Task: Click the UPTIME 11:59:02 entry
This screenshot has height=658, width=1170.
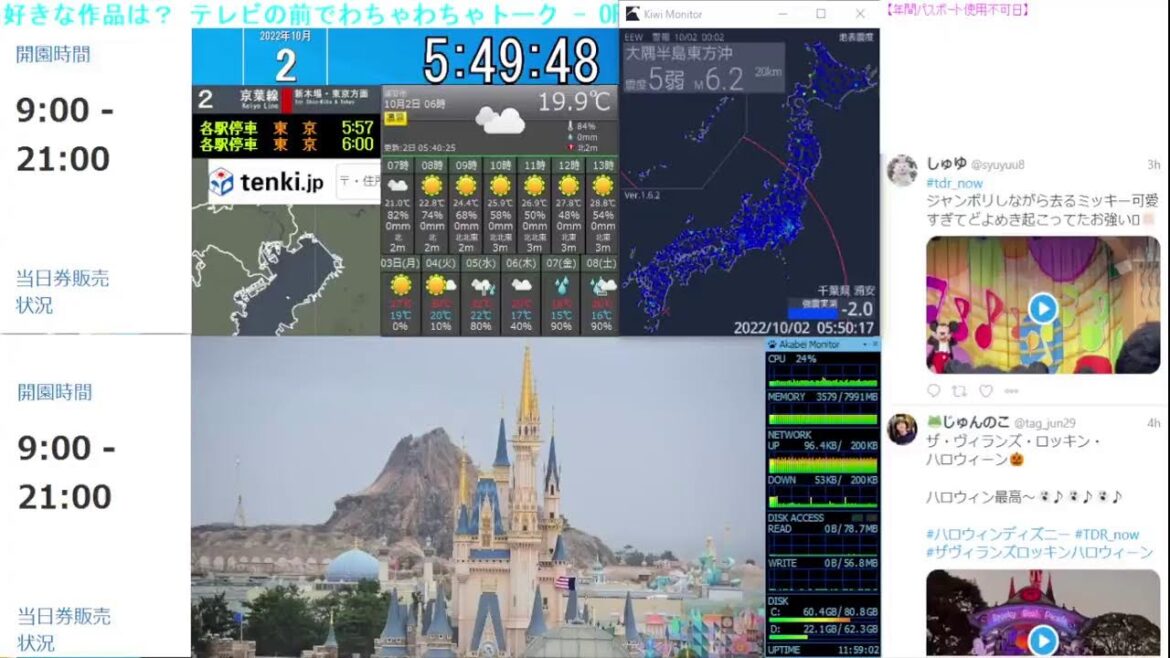Action: 823,650
